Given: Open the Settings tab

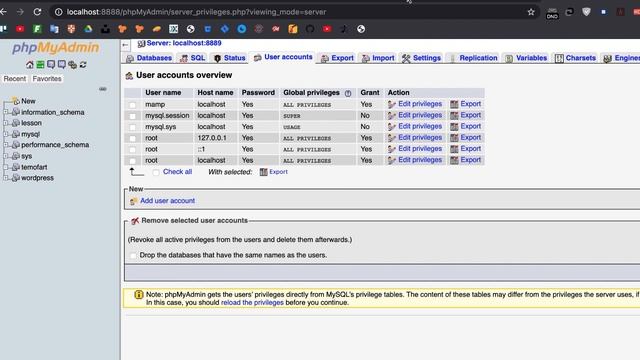Looking at the screenshot, I should (422, 58).
